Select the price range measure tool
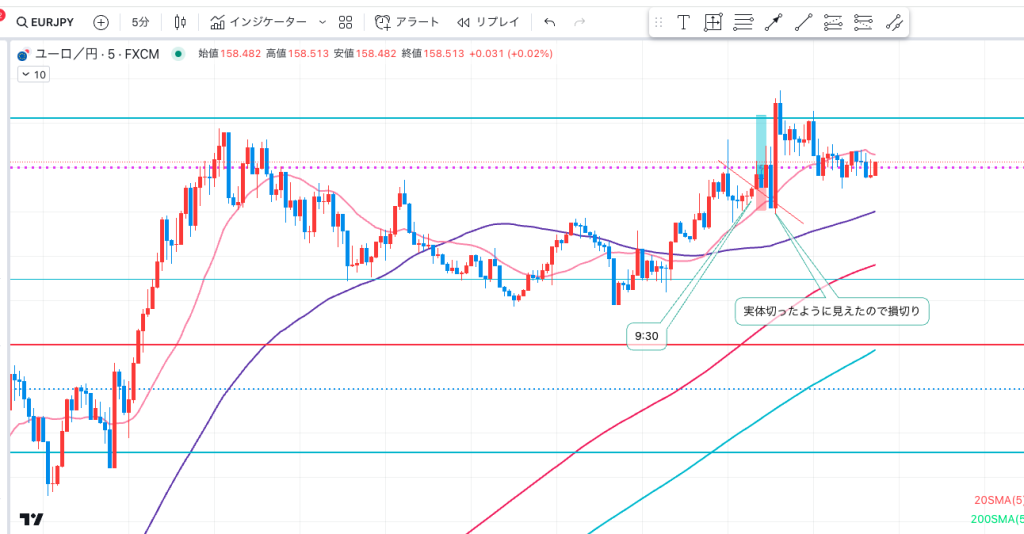The height and width of the screenshot is (534, 1024). pyautogui.click(x=713, y=22)
